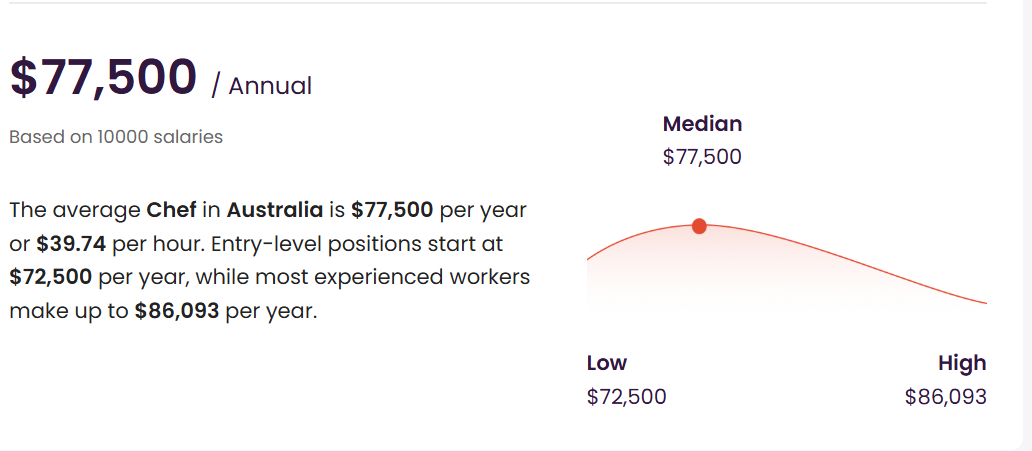Click the $86,093 value under High
Image resolution: width=1032 pixels, height=451 pixels.
945,397
